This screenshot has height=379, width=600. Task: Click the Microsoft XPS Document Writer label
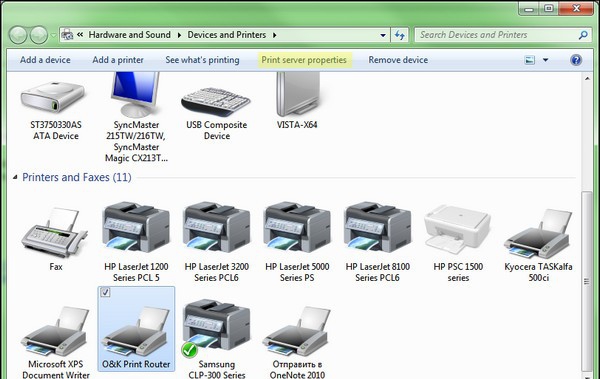[x=56, y=369]
